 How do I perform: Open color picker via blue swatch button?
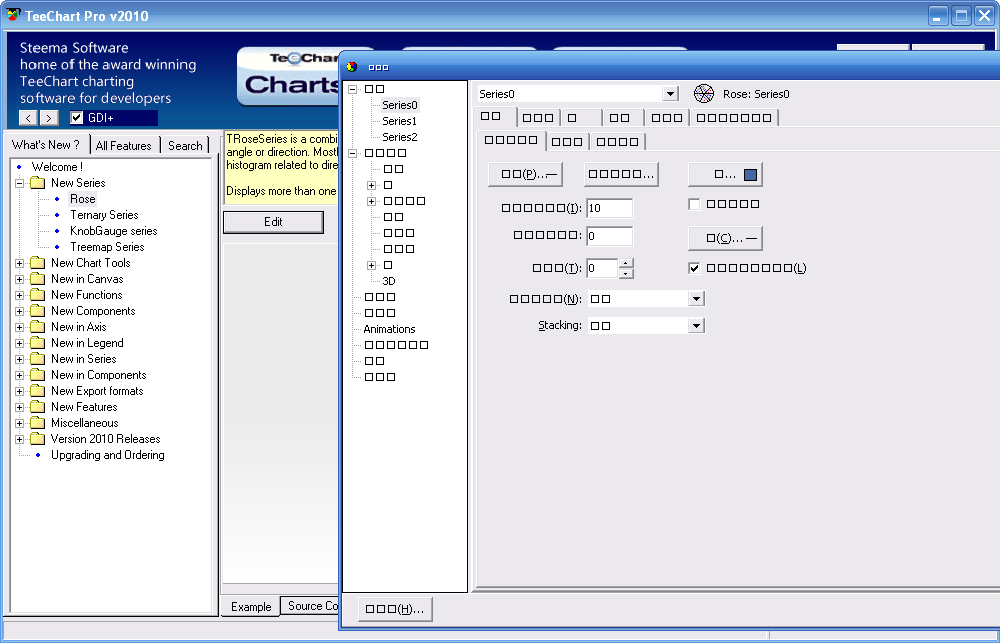(x=725, y=174)
